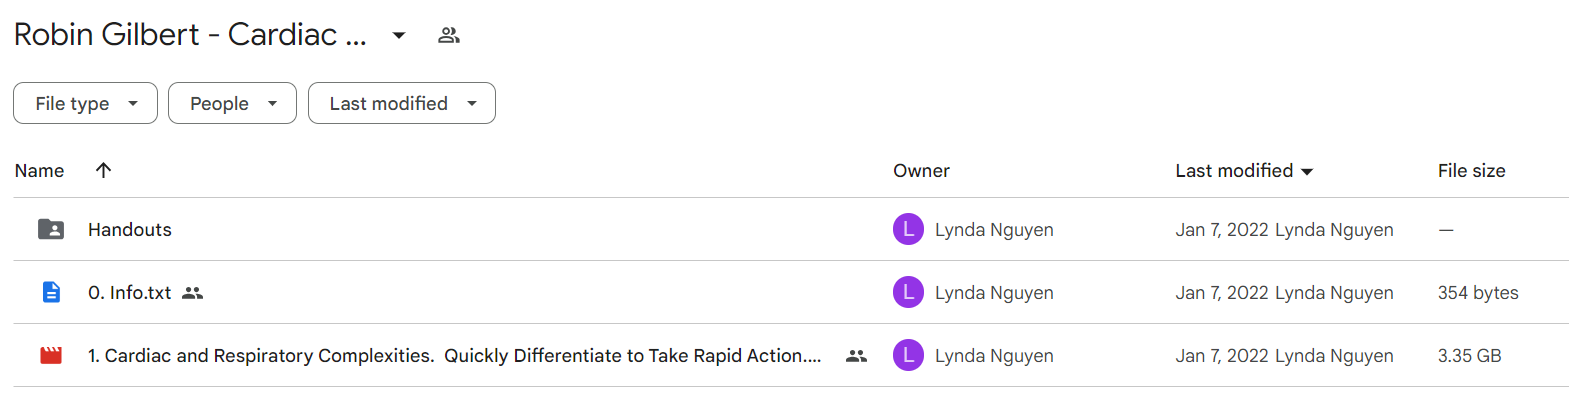Expand the Robin Gilbert folder title menu arrow
Image resolution: width=1569 pixels, height=395 pixels.
tap(399, 35)
